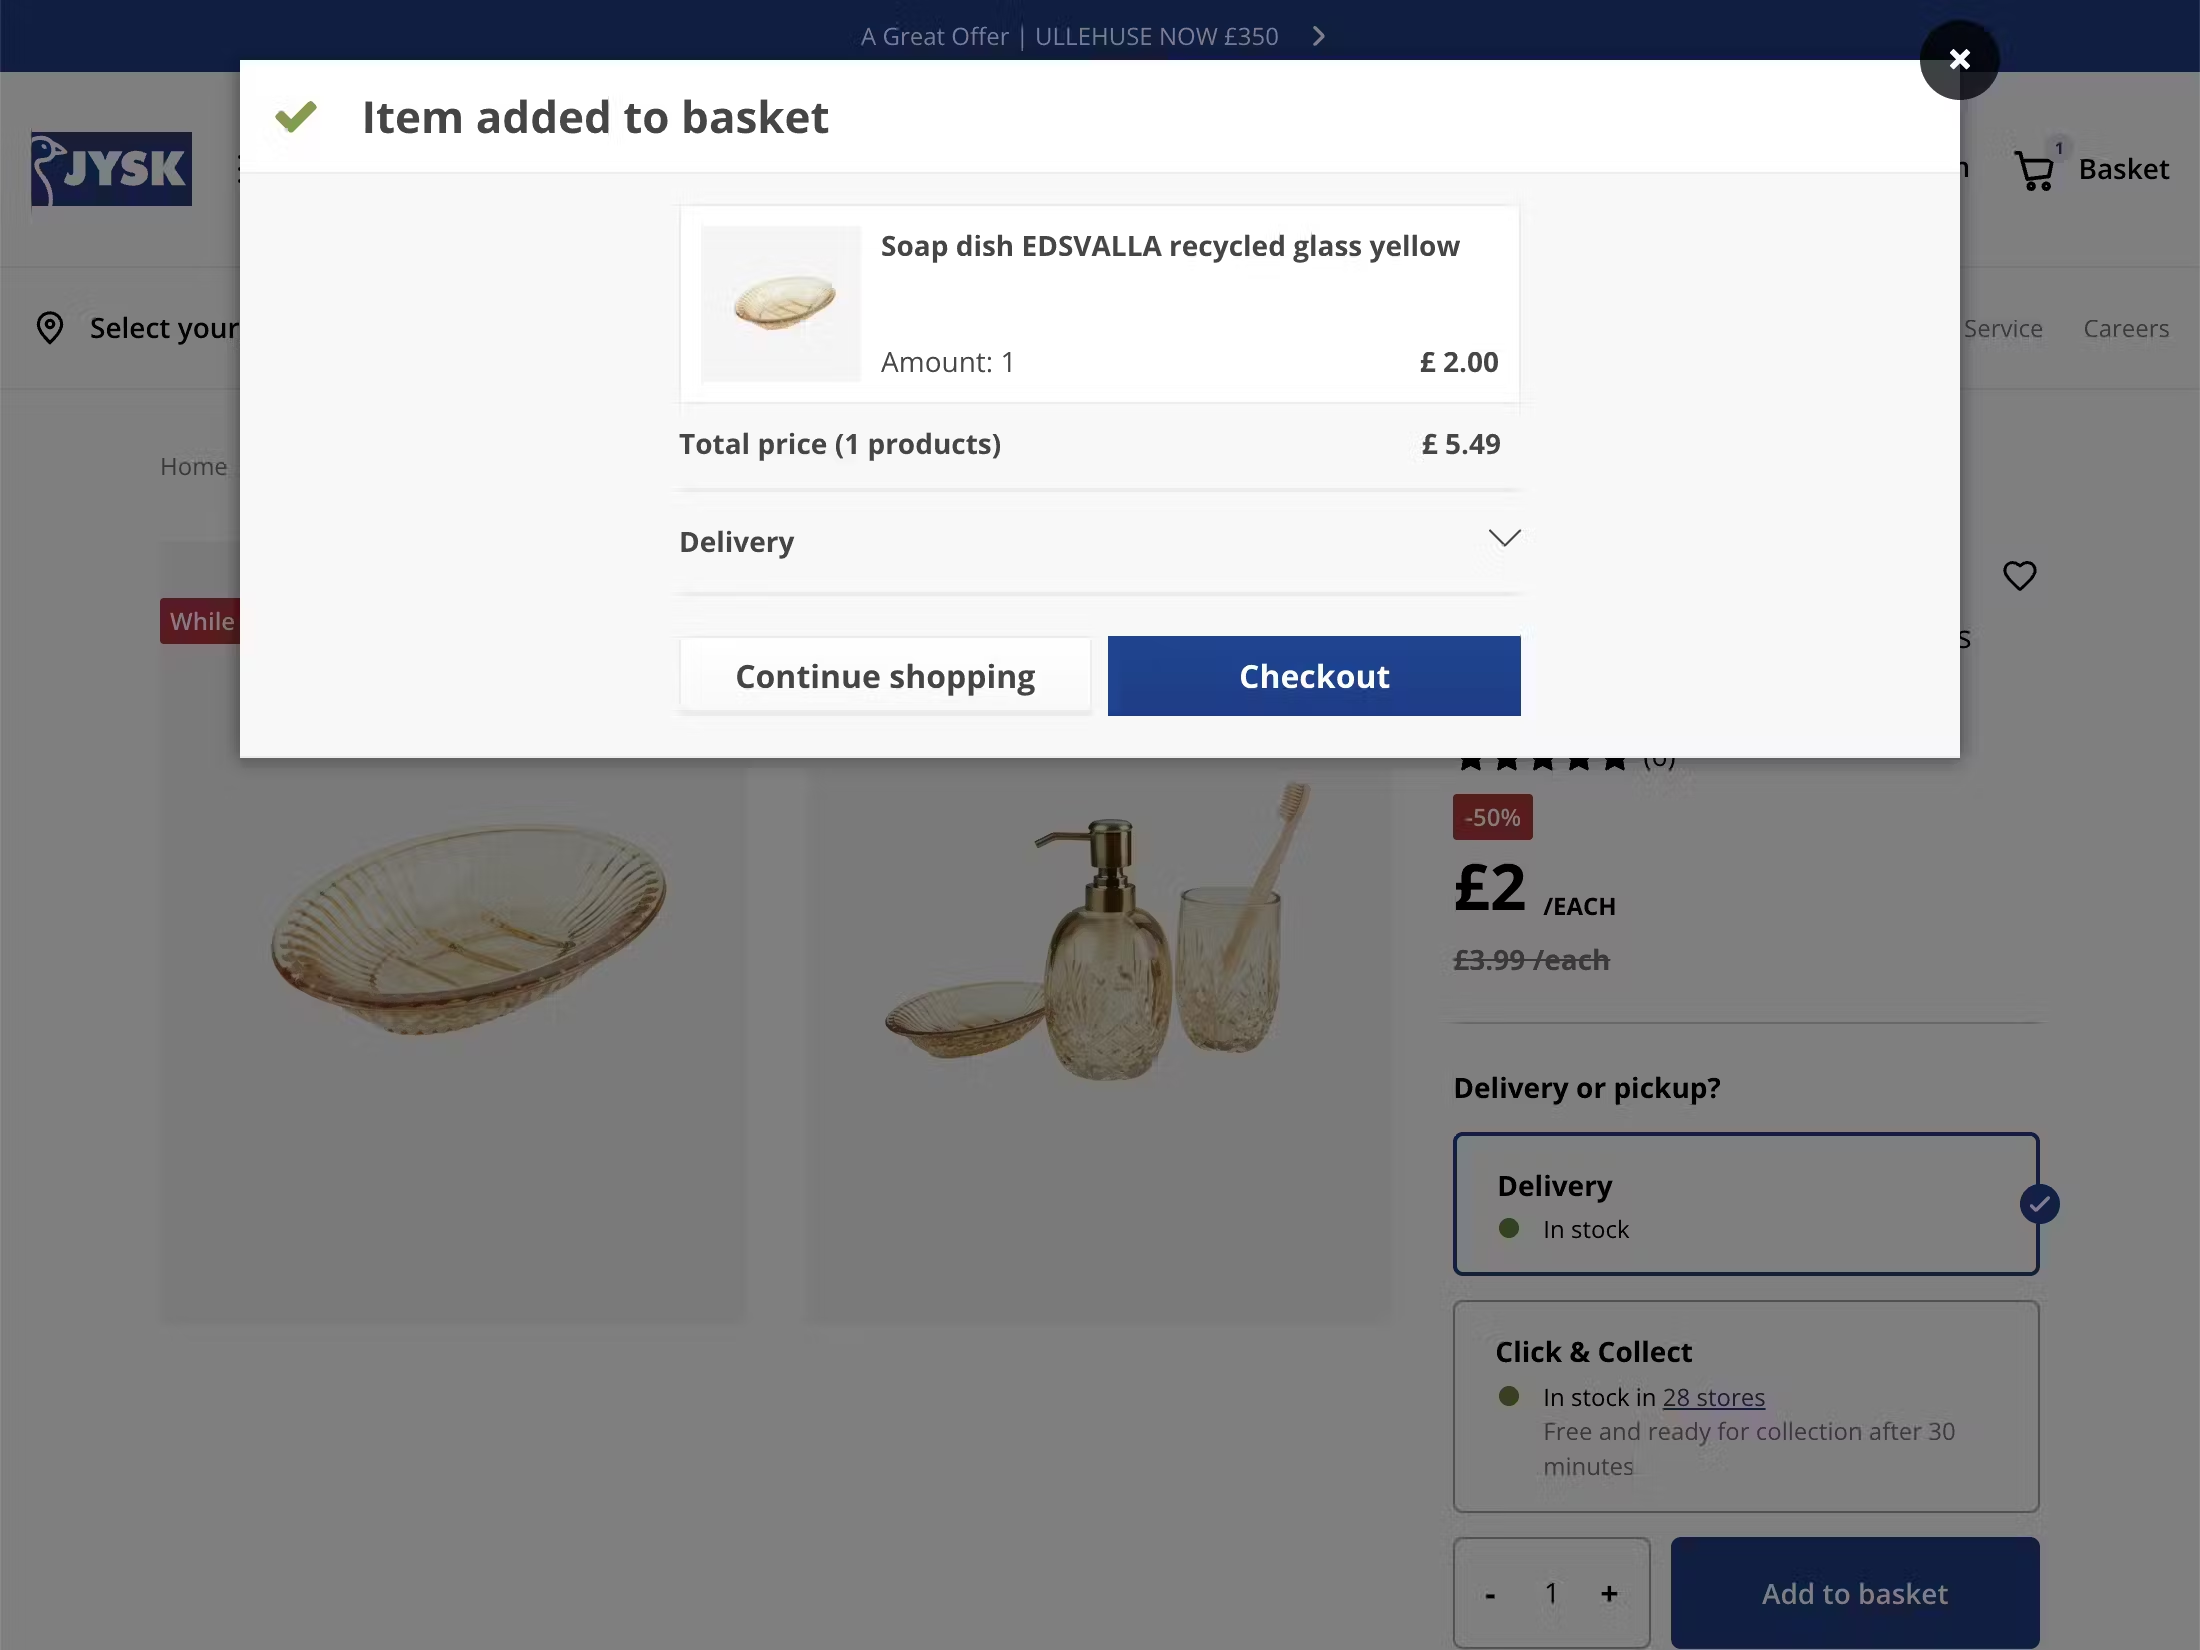Click the store location pin icon
The width and height of the screenshot is (2200, 1650).
tap(50, 328)
